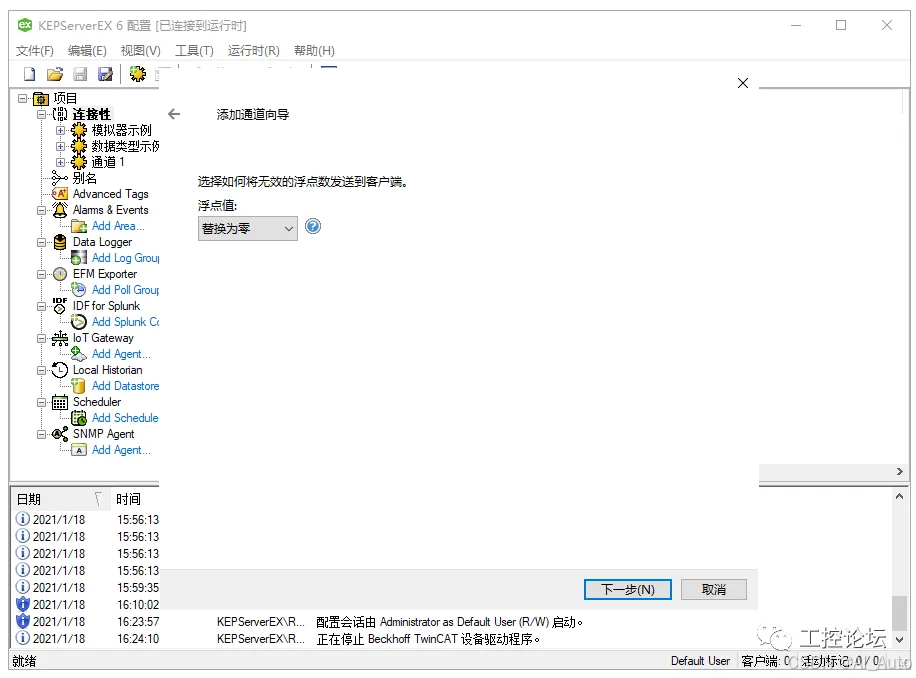Viewport: 916px width, 678px height.
Task: Click the Add Schedule link
Action: click(x=125, y=418)
